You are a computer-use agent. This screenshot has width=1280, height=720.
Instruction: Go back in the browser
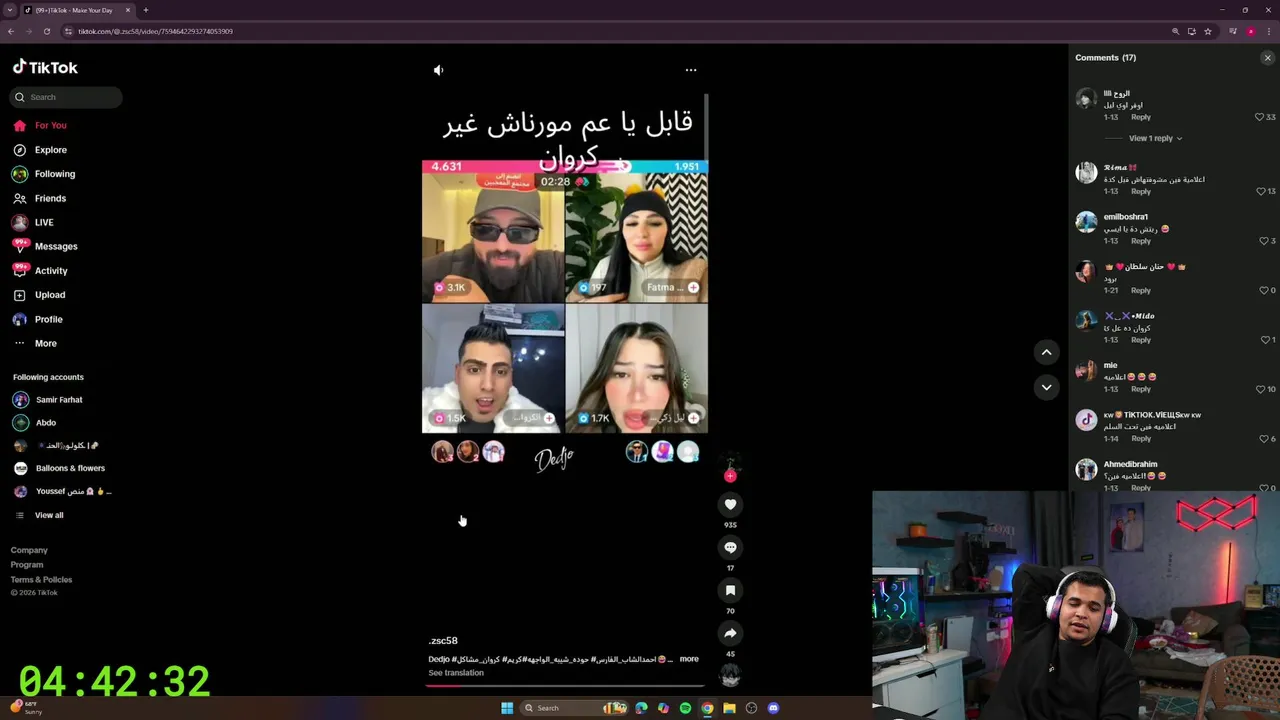[x=11, y=31]
